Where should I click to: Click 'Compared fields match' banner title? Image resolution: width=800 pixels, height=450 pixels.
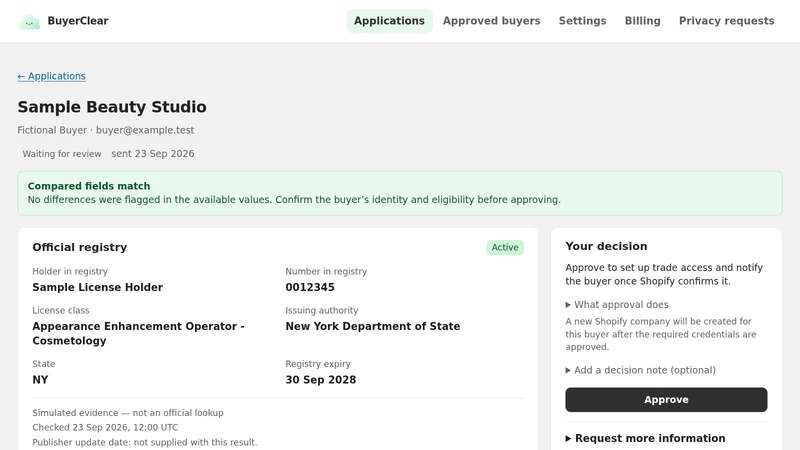(89, 186)
